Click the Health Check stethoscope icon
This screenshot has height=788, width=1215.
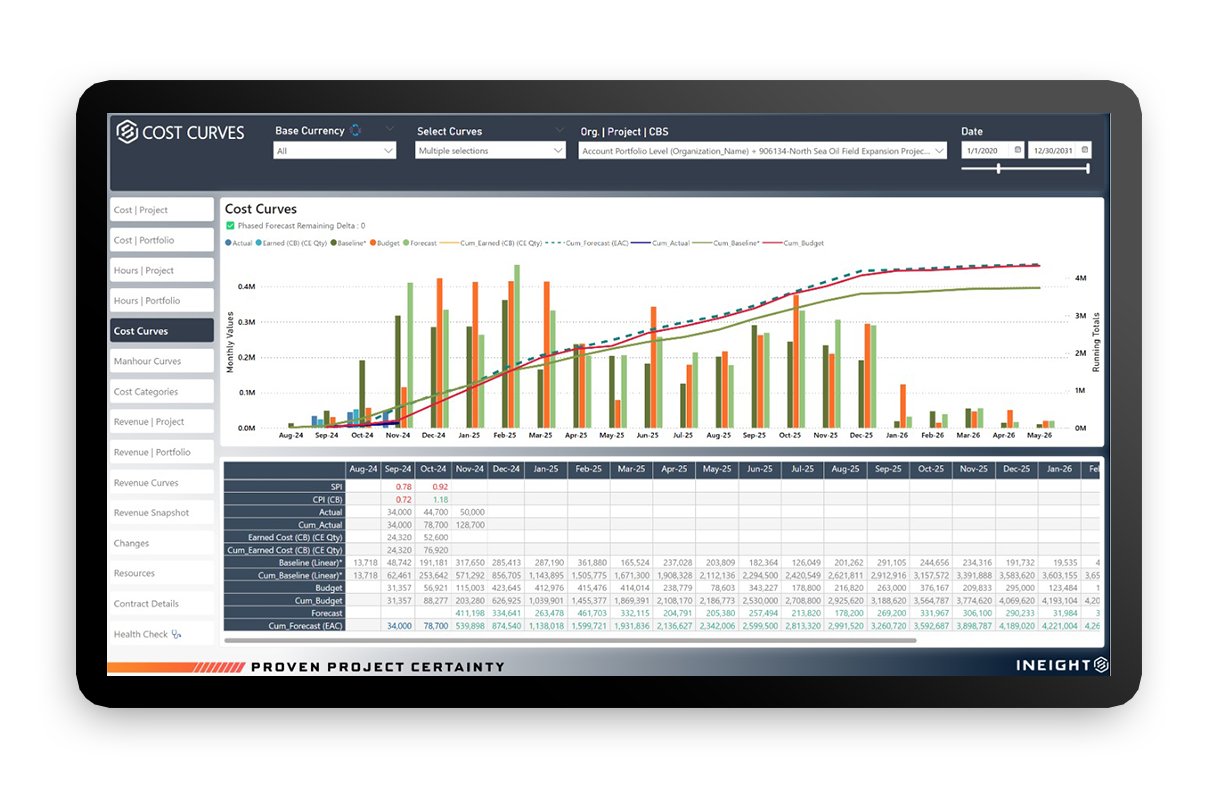(x=177, y=634)
